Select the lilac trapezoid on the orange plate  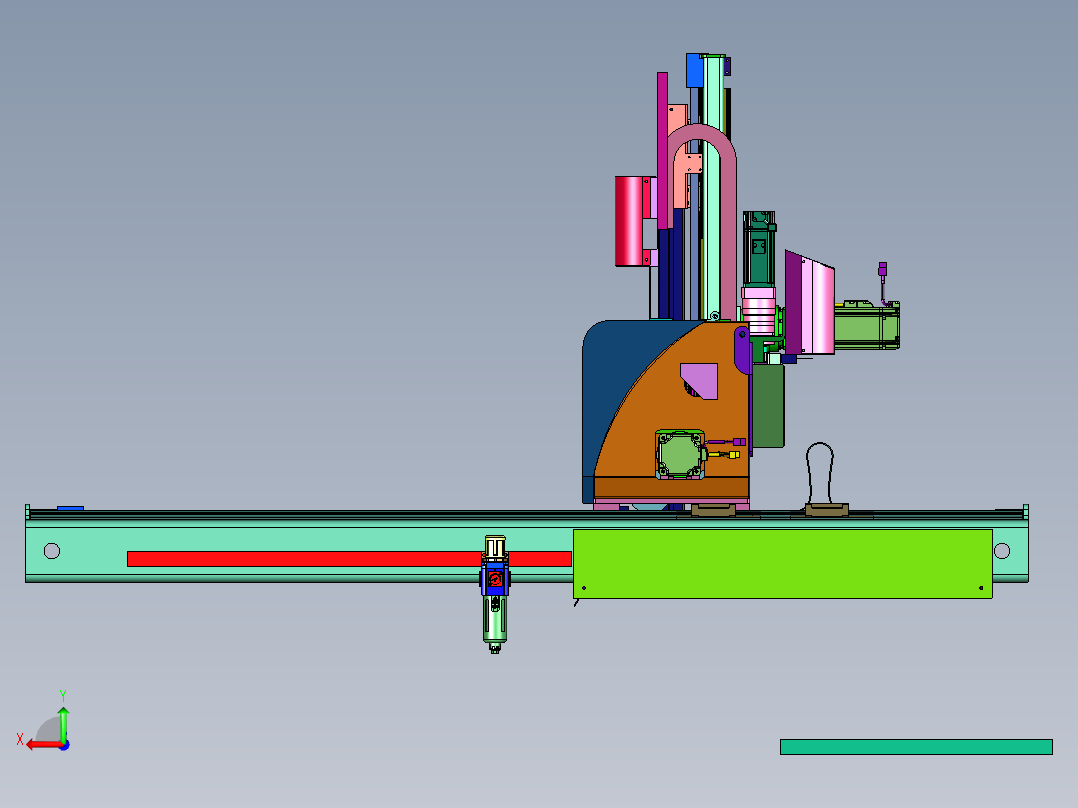(701, 380)
